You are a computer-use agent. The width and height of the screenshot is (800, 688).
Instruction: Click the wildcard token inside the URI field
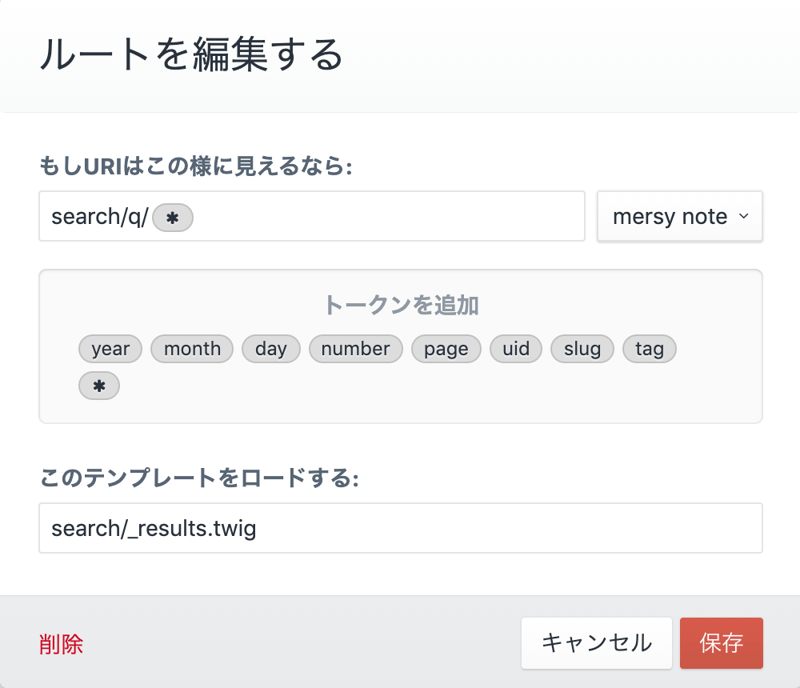click(x=172, y=217)
